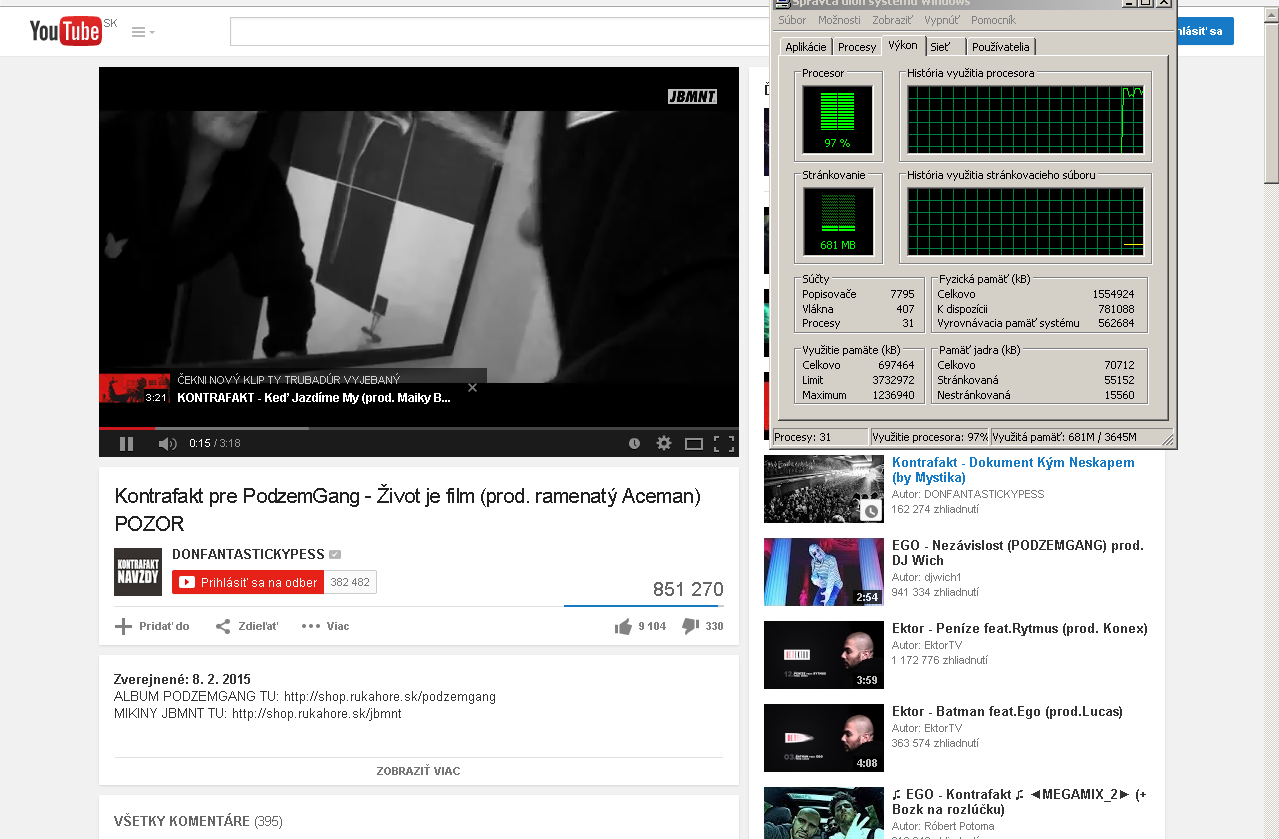
Task: Open the 'Vypnúť' menu in Task Manager
Action: click(x=942, y=20)
